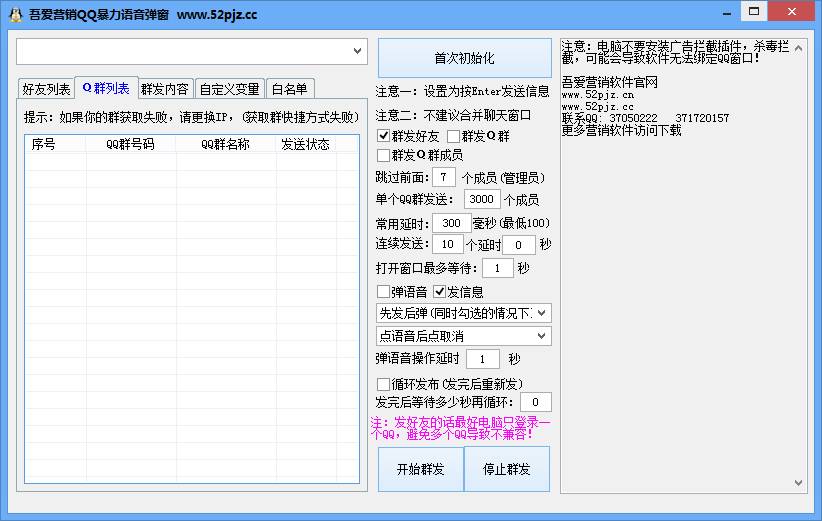This screenshot has height=521, width=822.
Task: Close the 吾爱营销 window
Action: (792, 12)
